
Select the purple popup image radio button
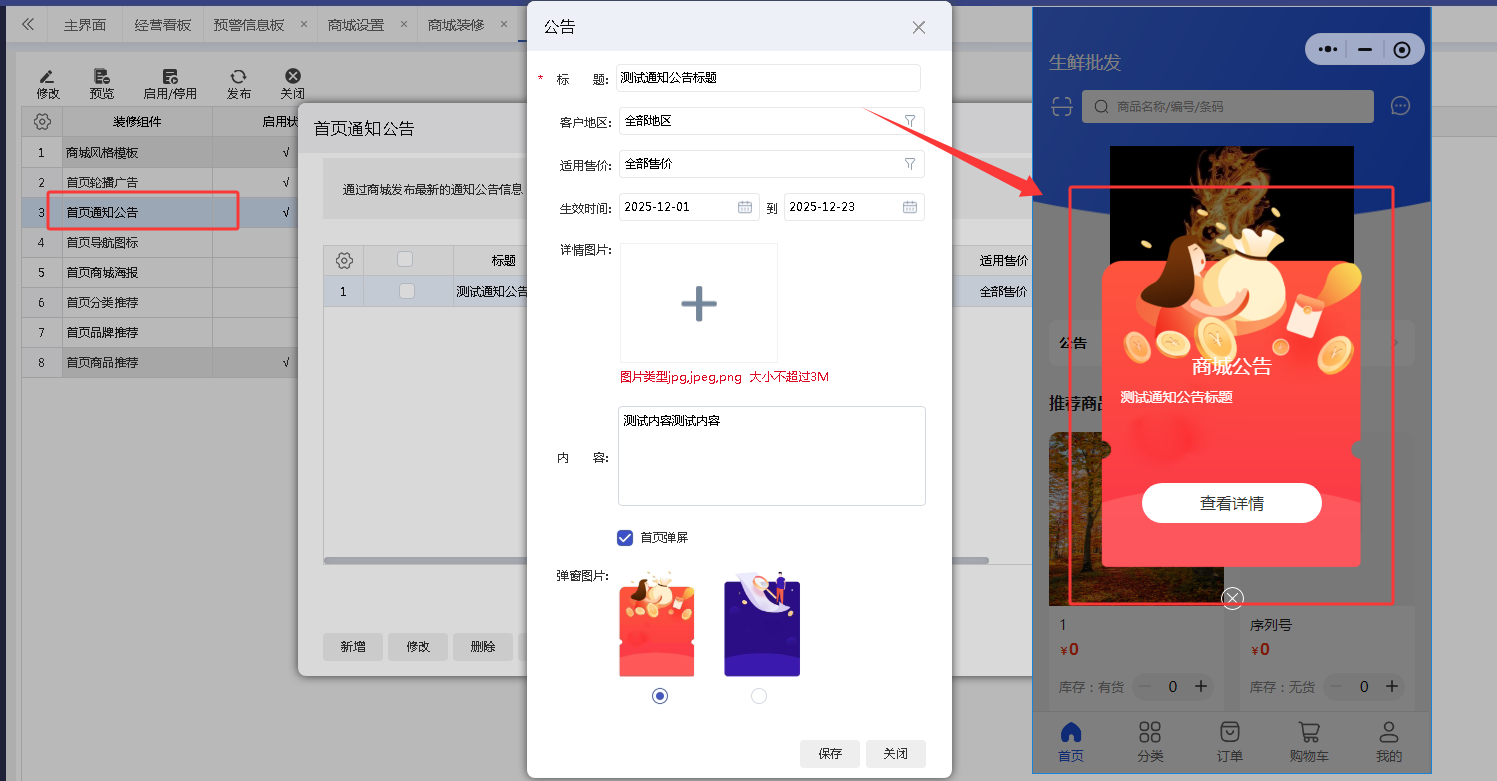coord(759,696)
